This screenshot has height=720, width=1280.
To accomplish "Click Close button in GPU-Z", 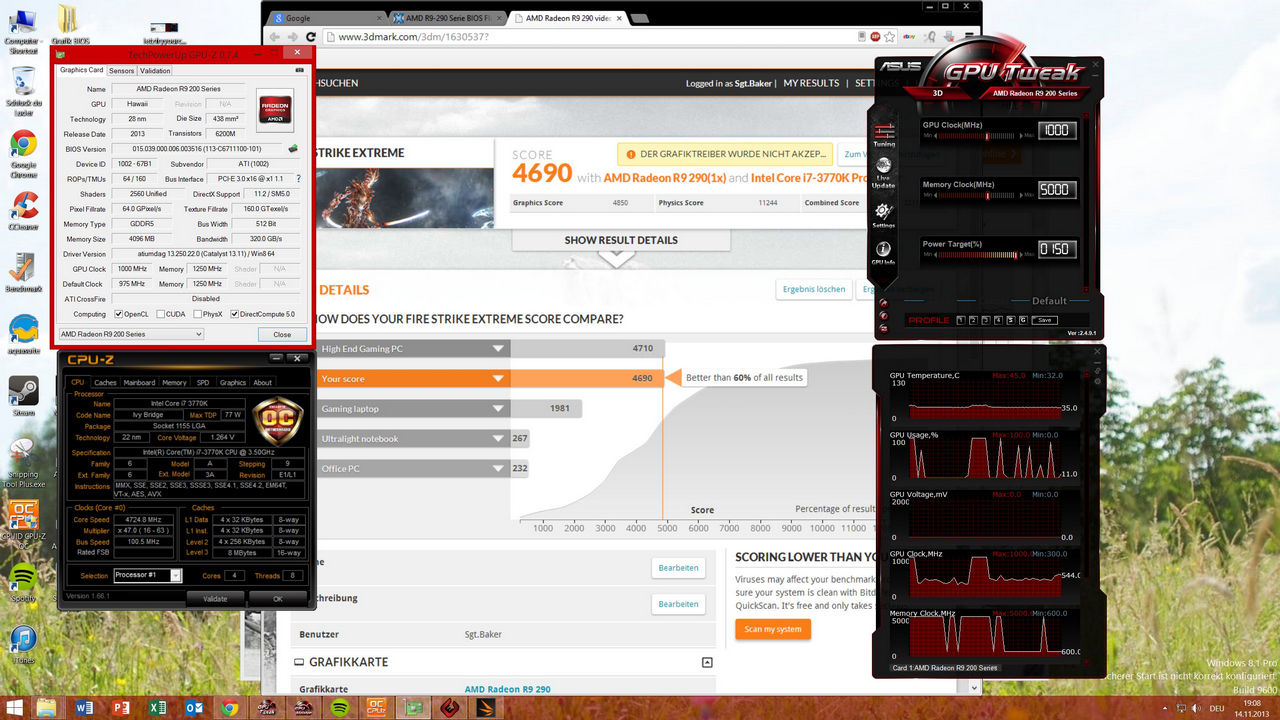I will click(282, 334).
